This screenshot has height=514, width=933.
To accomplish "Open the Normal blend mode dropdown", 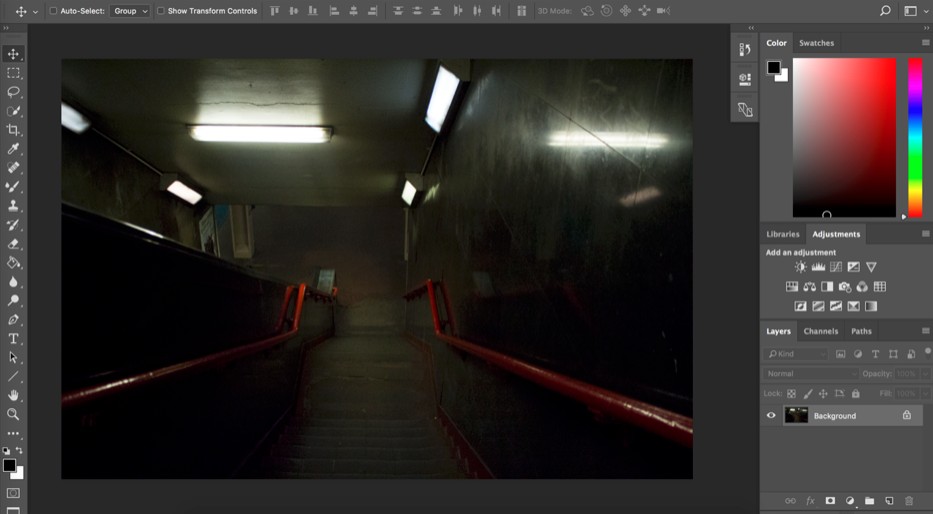I will click(810, 374).
